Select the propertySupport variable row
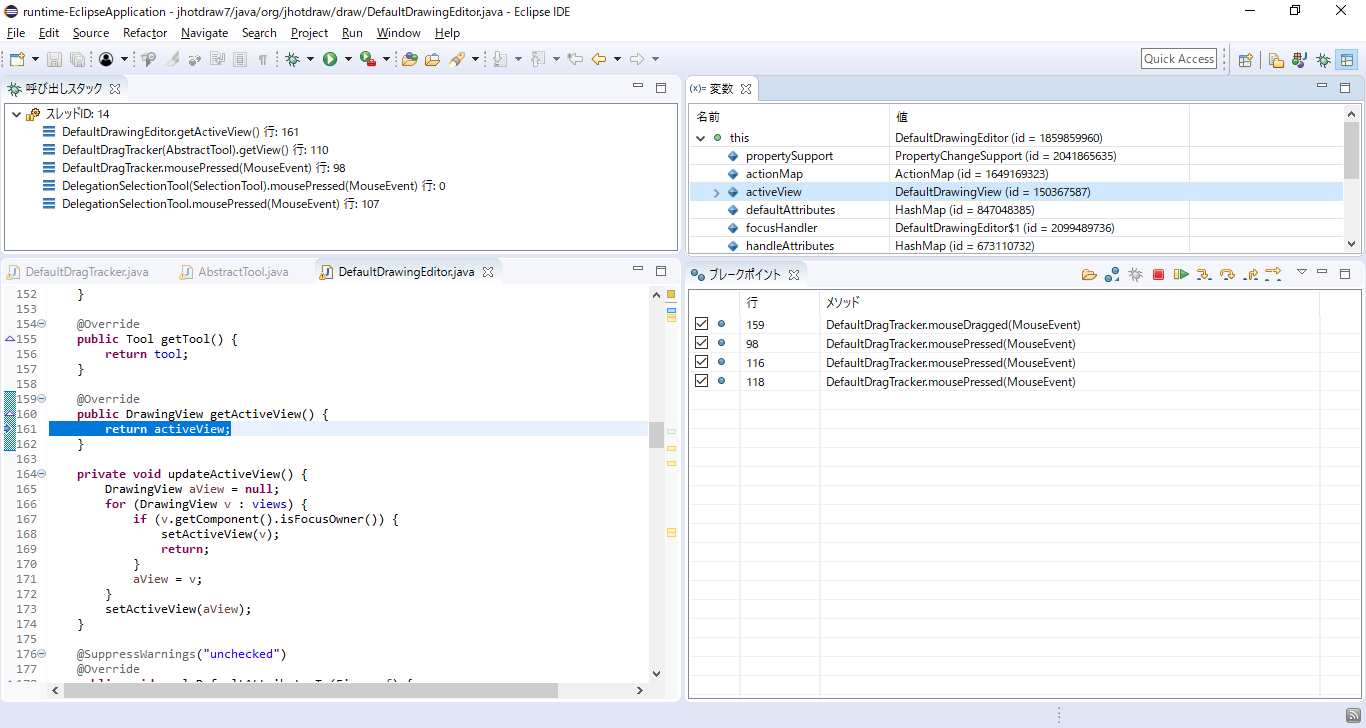1366x728 pixels. pyautogui.click(x=1016, y=156)
